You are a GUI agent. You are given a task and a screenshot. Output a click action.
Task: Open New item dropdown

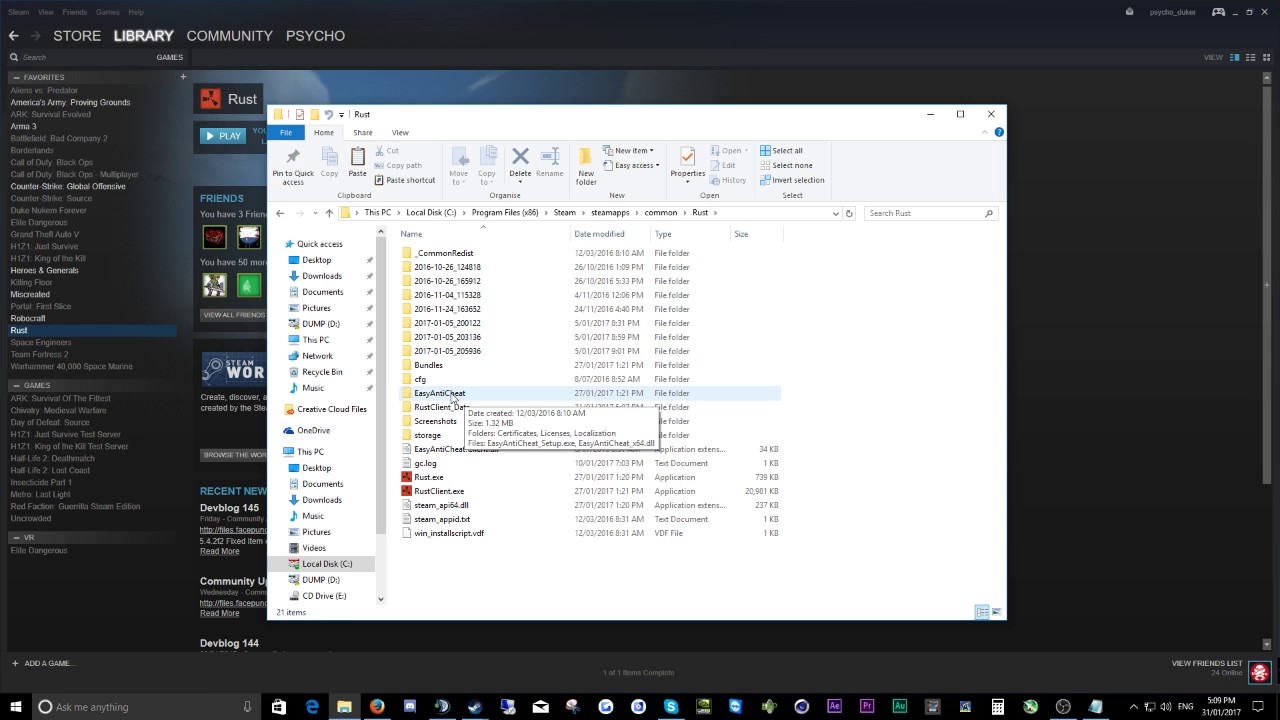(x=629, y=151)
